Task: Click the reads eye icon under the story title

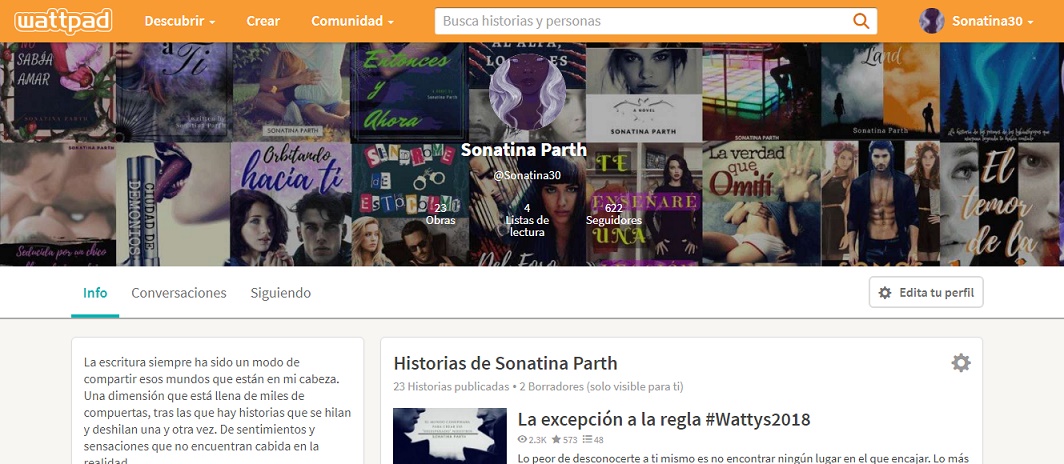Action: tap(522, 440)
